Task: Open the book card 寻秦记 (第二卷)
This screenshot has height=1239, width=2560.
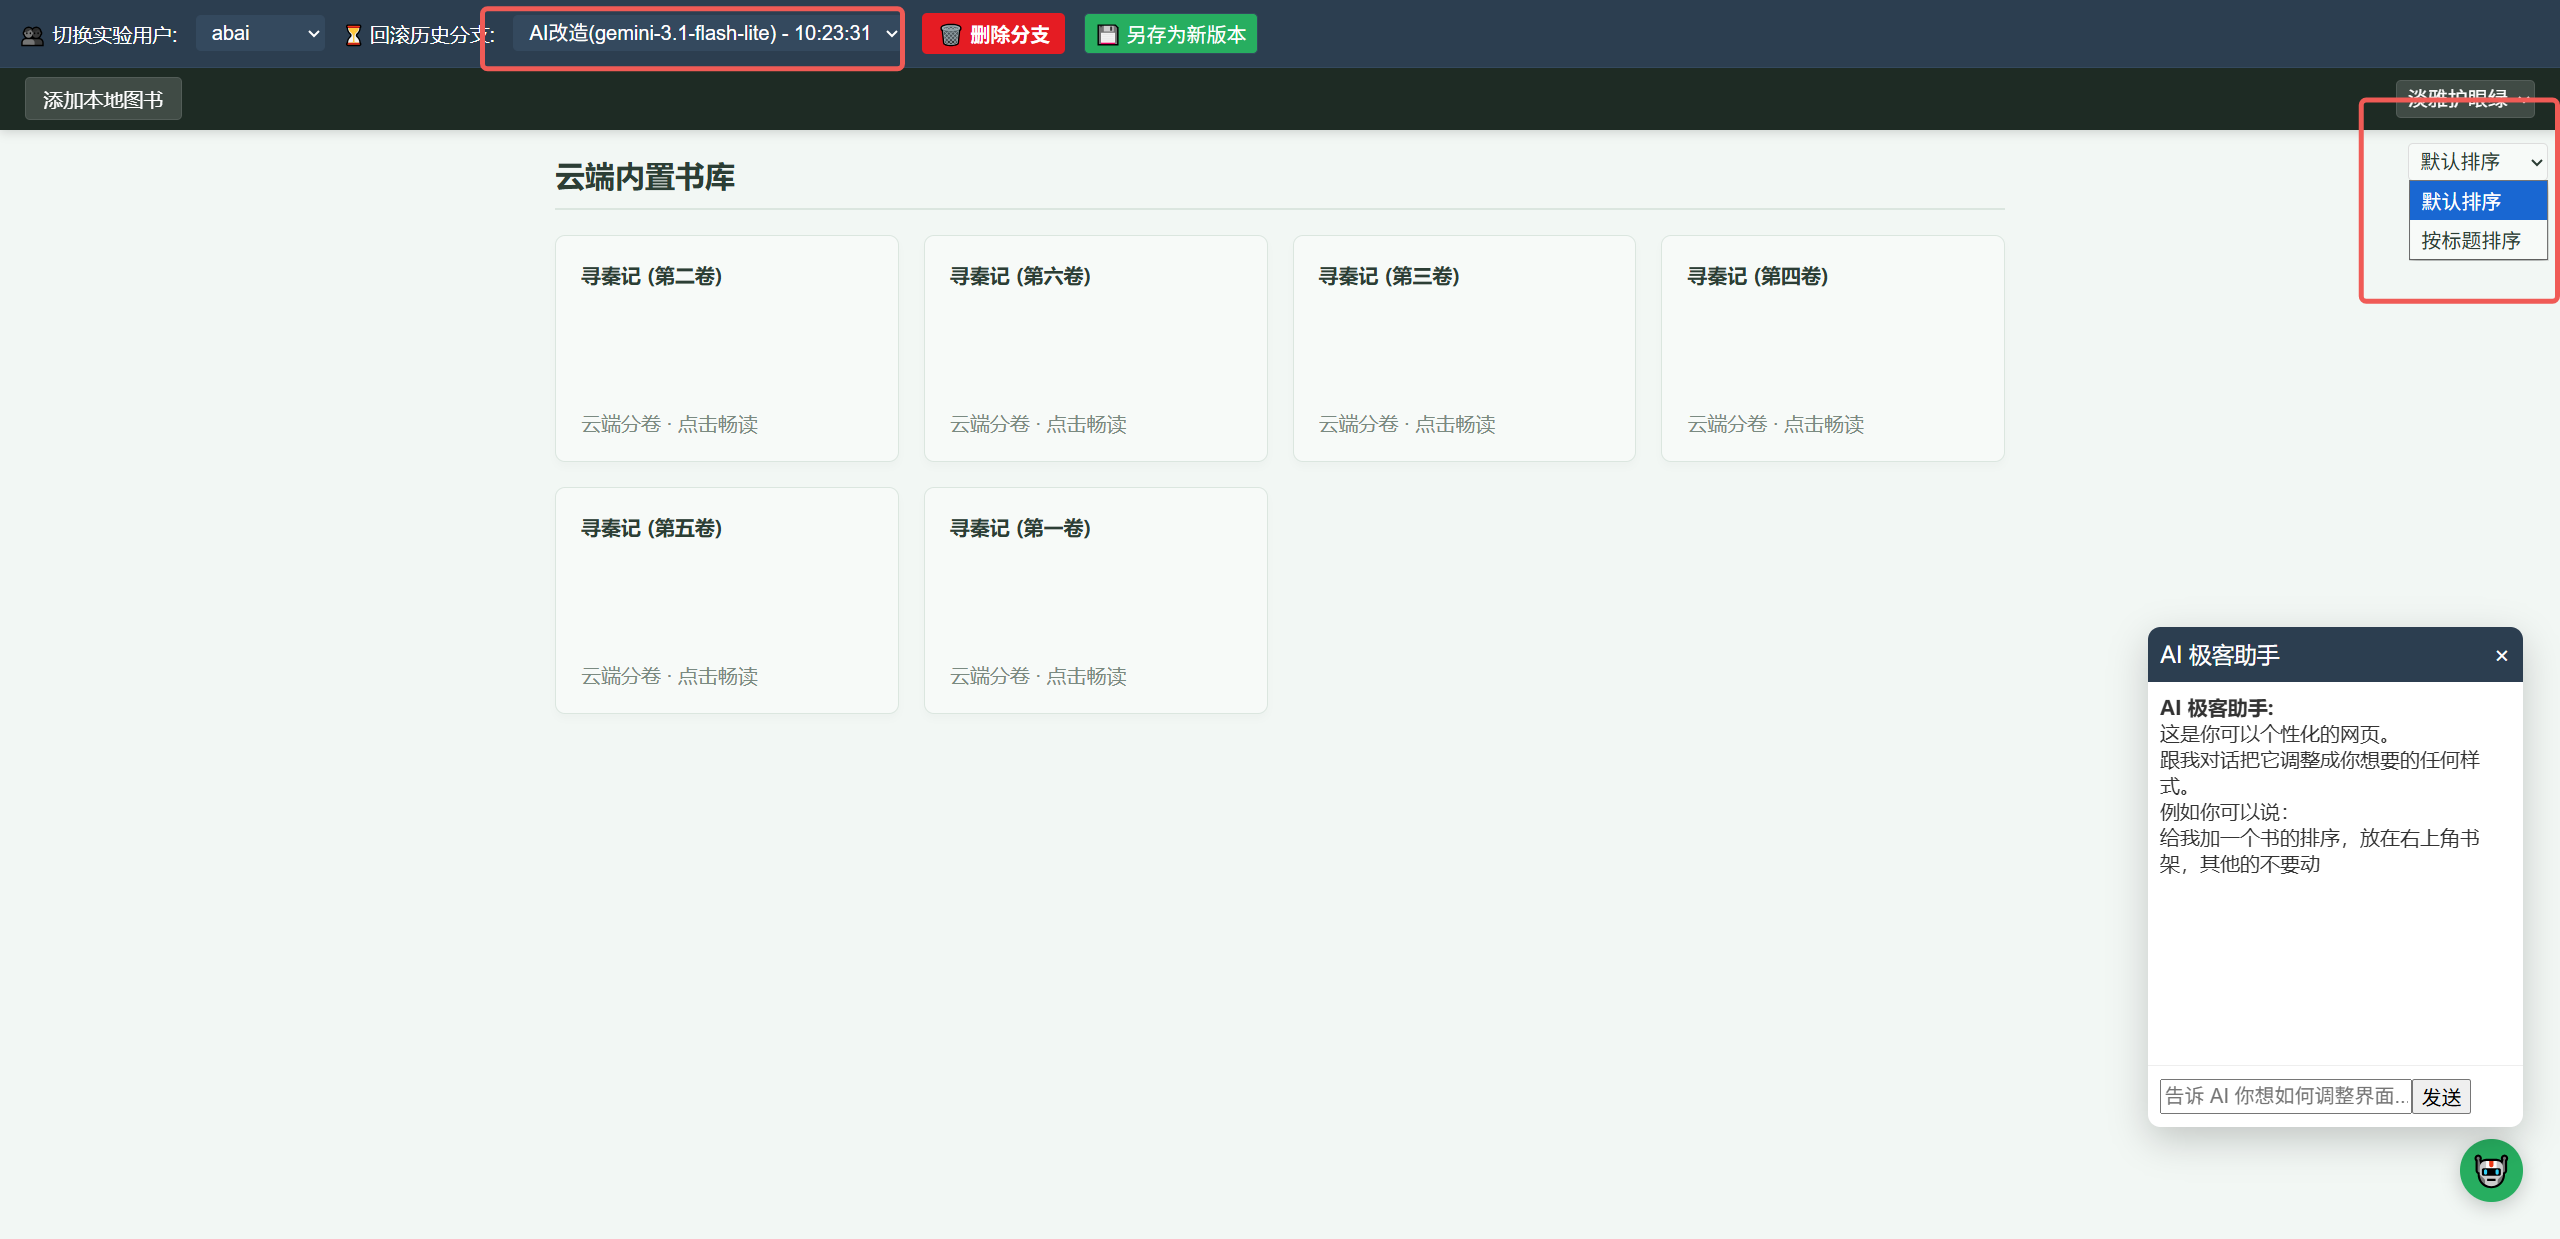Action: coord(726,348)
